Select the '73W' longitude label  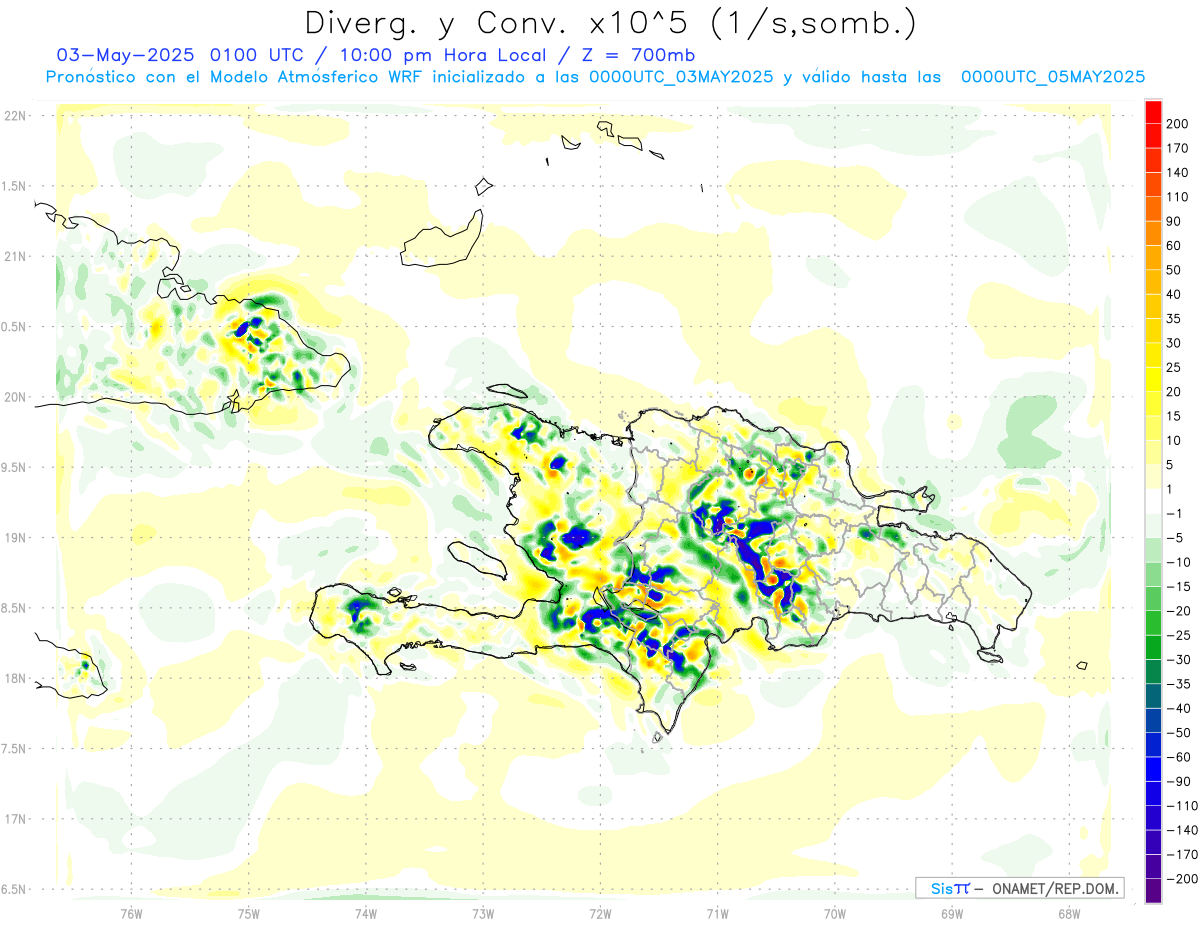[483, 912]
